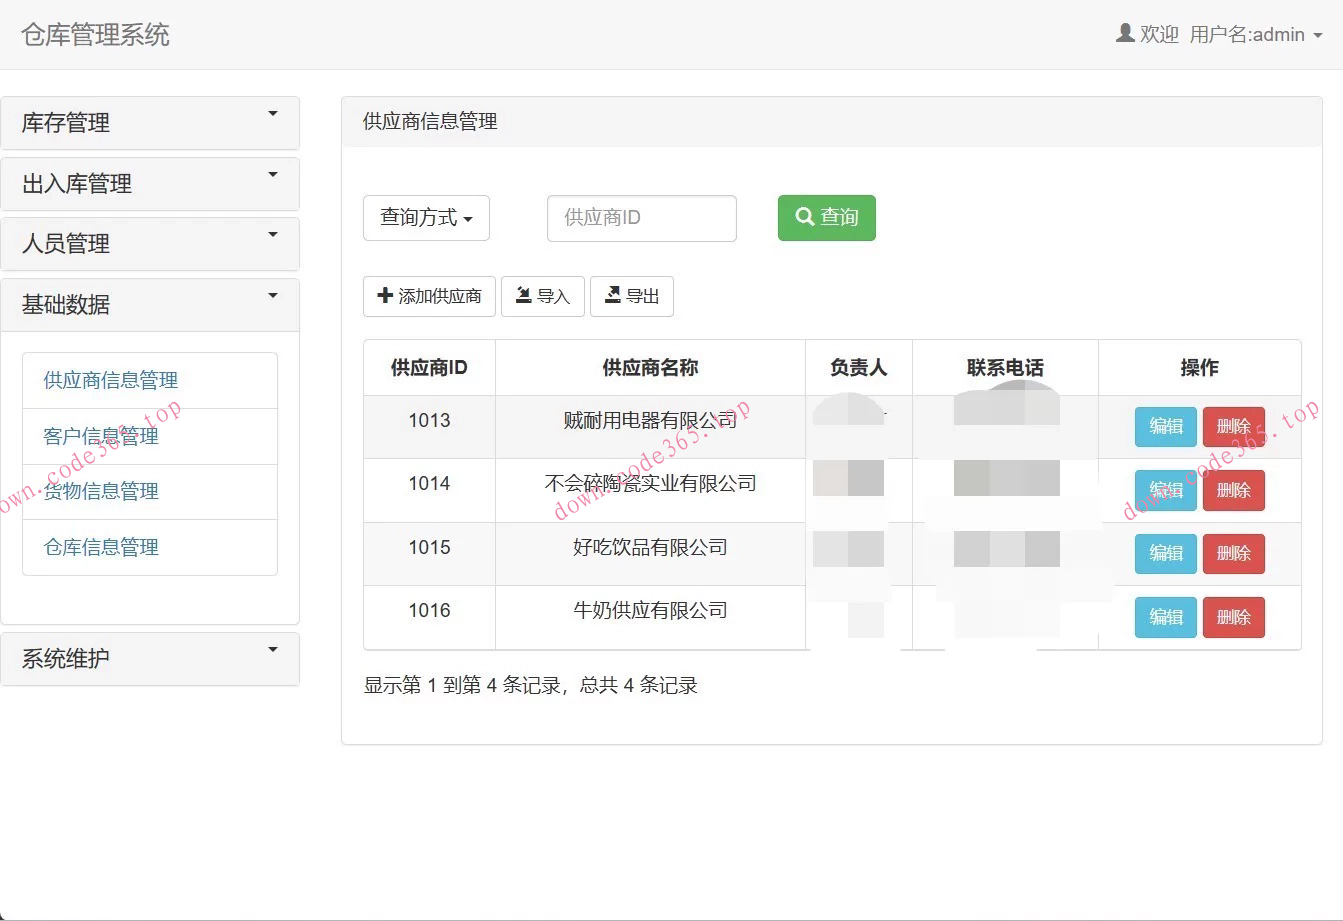Image resolution: width=1343 pixels, height=921 pixels.
Task: Open 货物信息管理 from the sidebar
Action: 100,491
